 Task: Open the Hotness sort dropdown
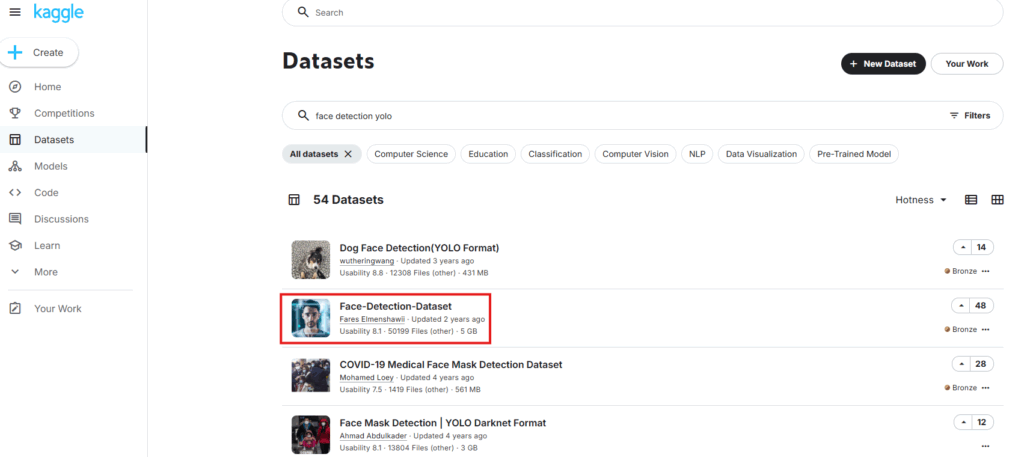[921, 200]
